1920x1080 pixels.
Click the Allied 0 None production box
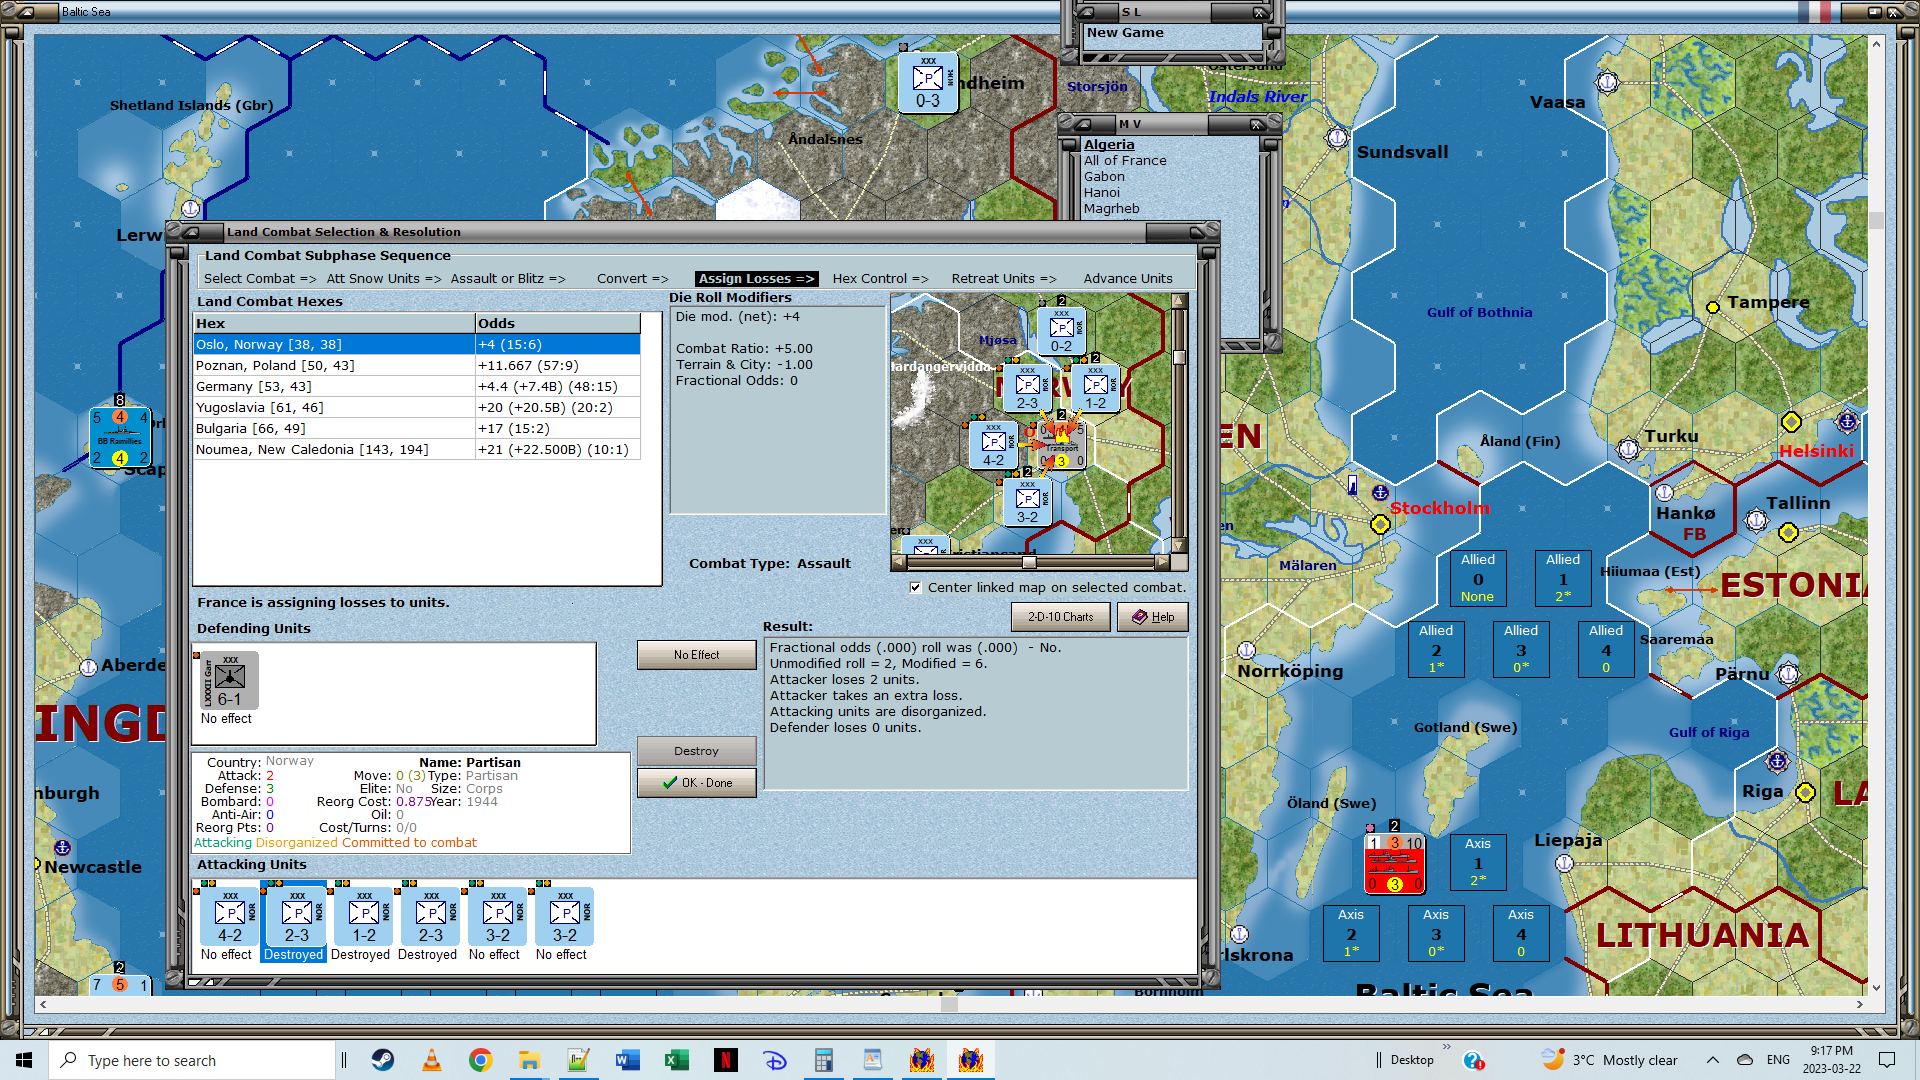[1478, 578]
